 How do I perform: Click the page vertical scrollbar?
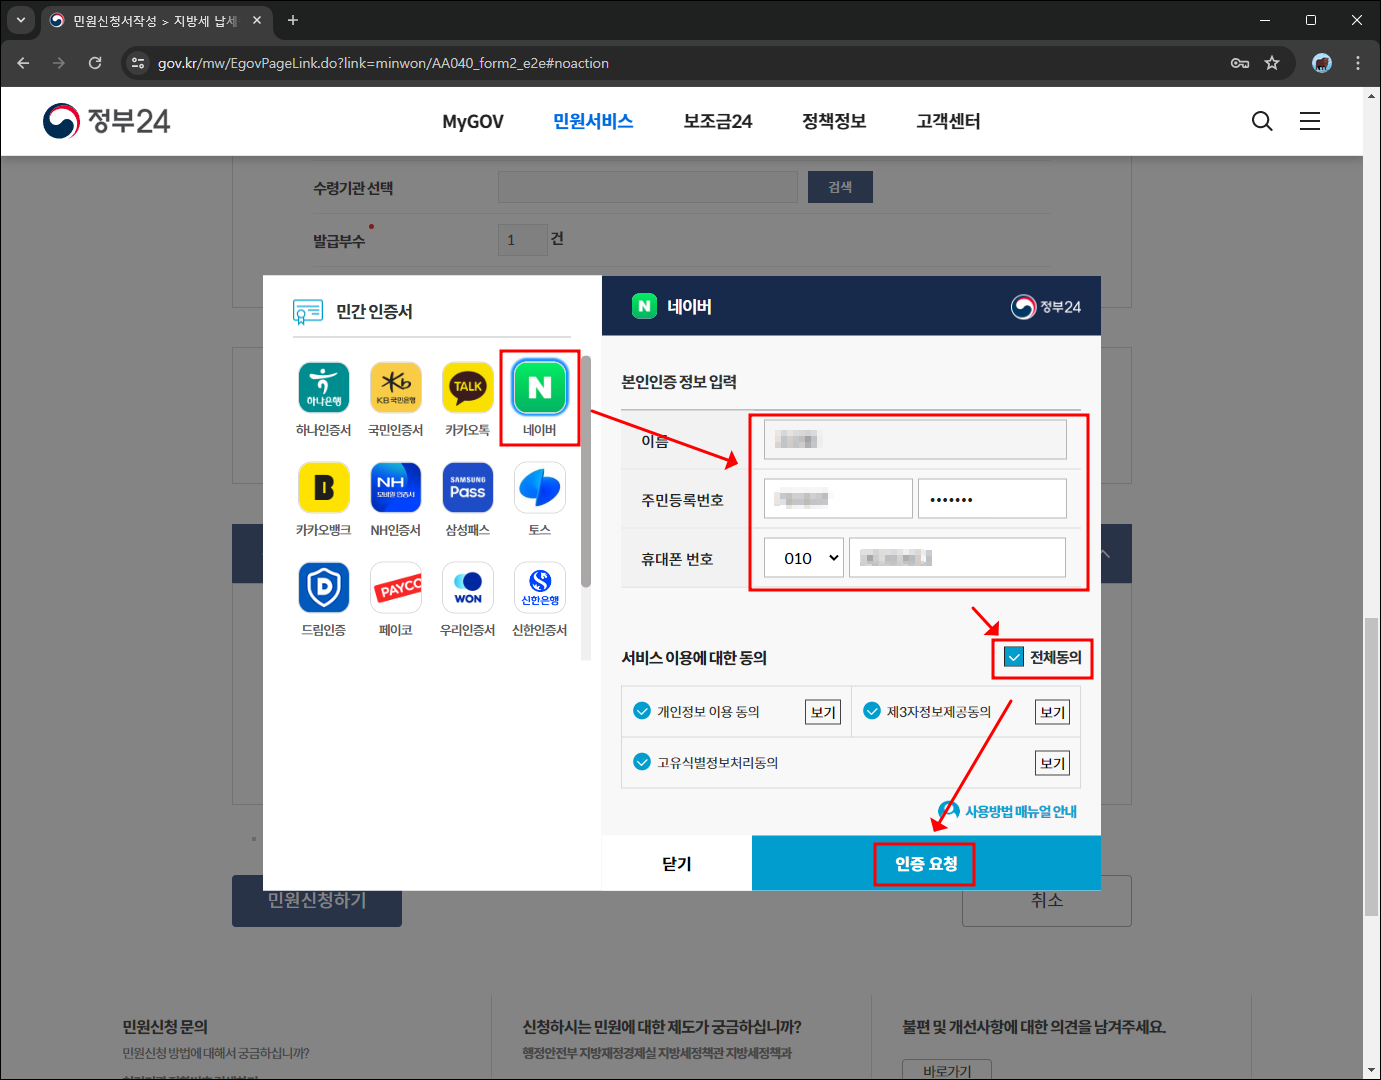click(x=1371, y=767)
